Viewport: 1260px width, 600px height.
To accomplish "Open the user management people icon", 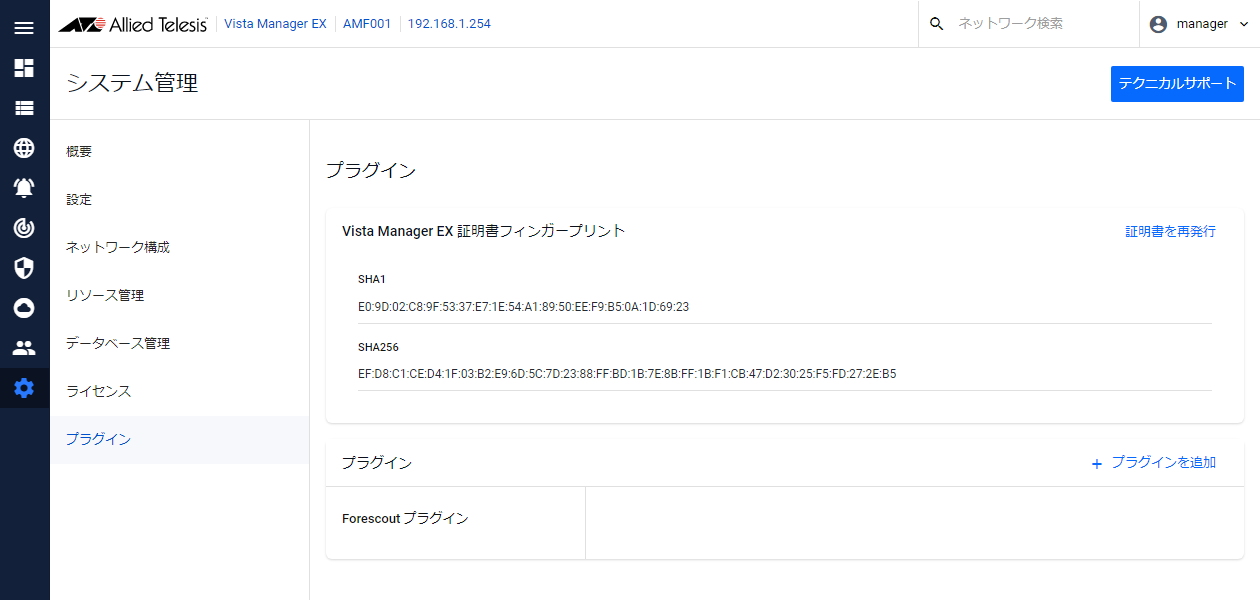I will click(x=24, y=348).
